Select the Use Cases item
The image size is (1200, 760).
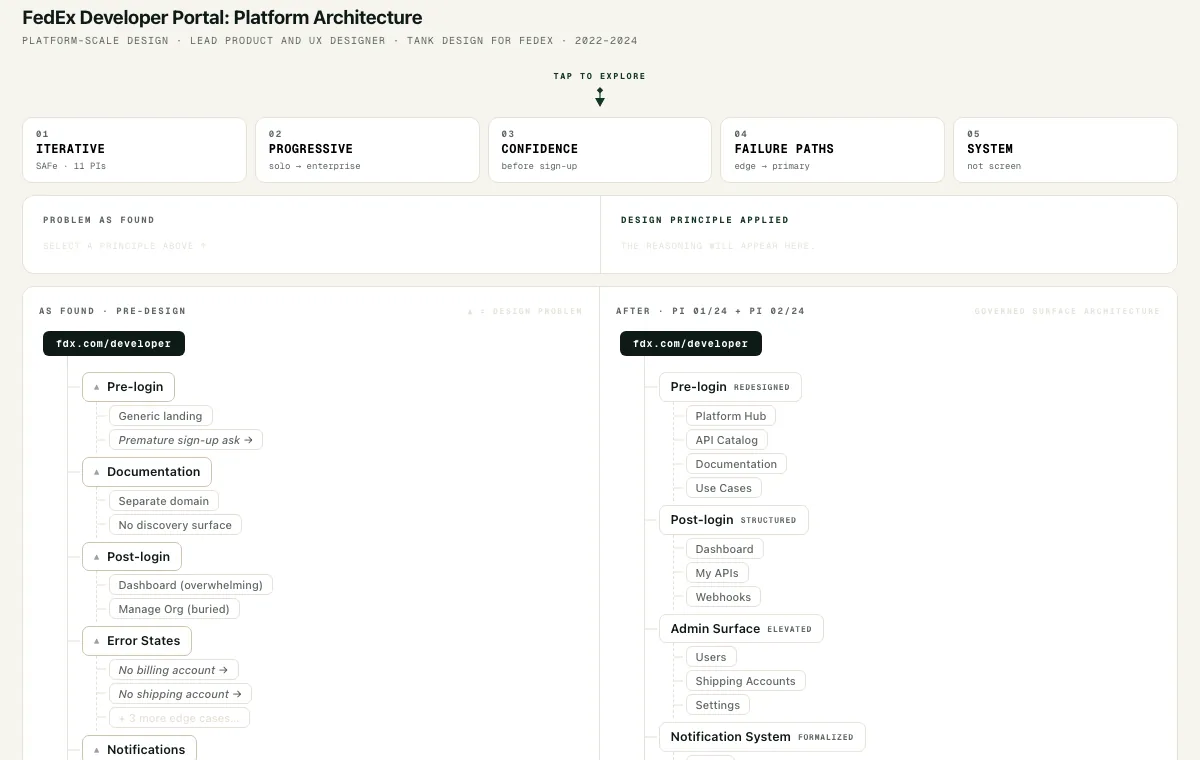[x=724, y=488]
